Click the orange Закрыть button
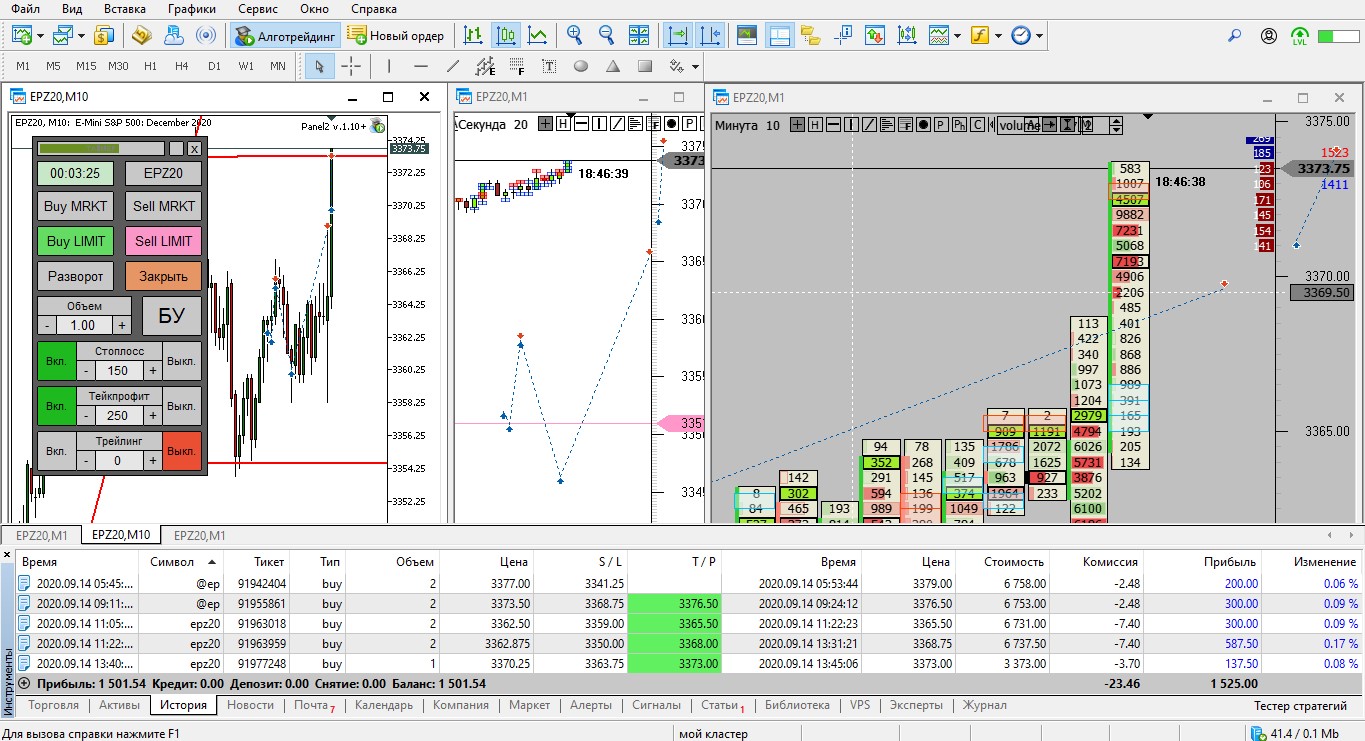 163,276
